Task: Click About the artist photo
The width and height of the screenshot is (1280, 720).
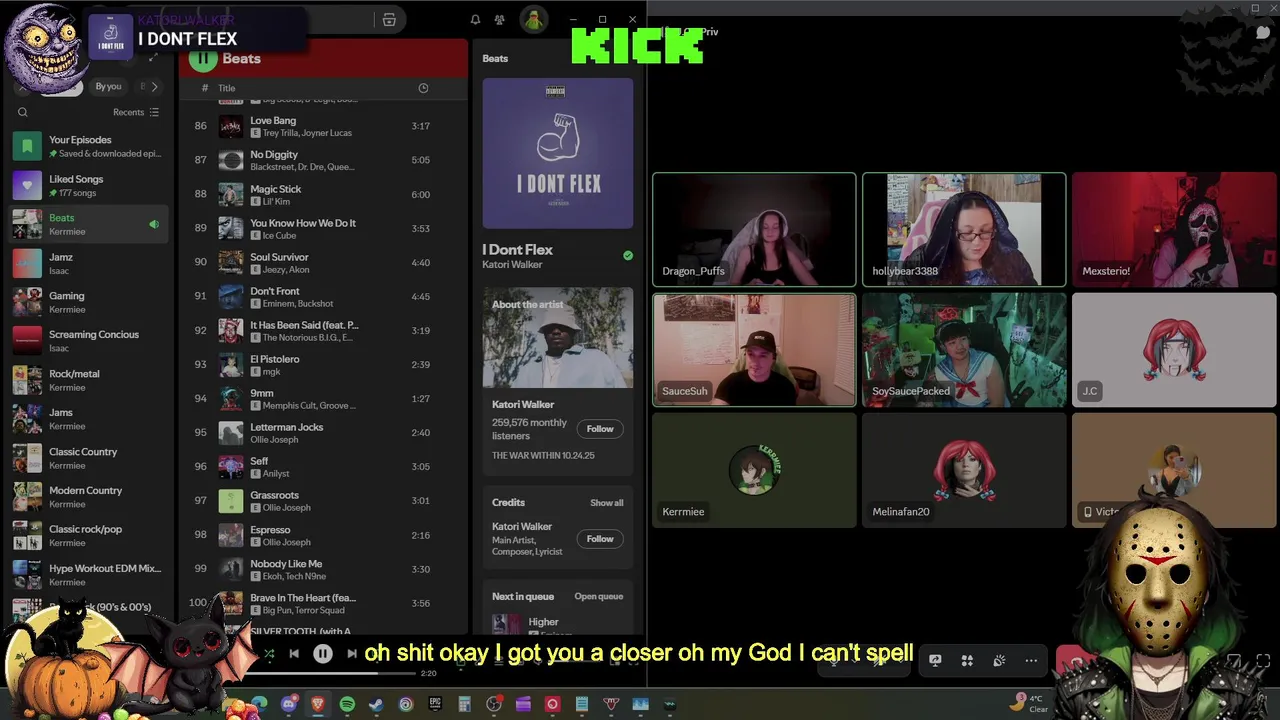Action: [558, 338]
